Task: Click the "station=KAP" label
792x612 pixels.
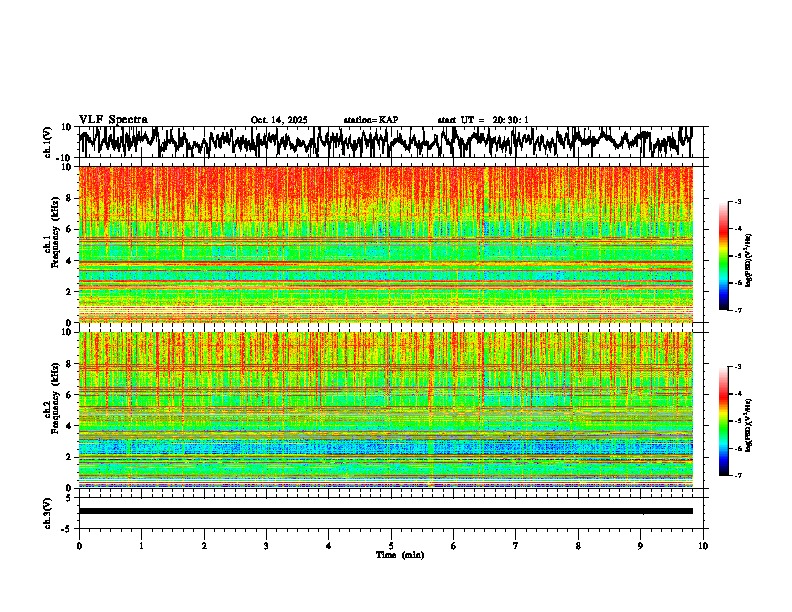Action: click(371, 120)
